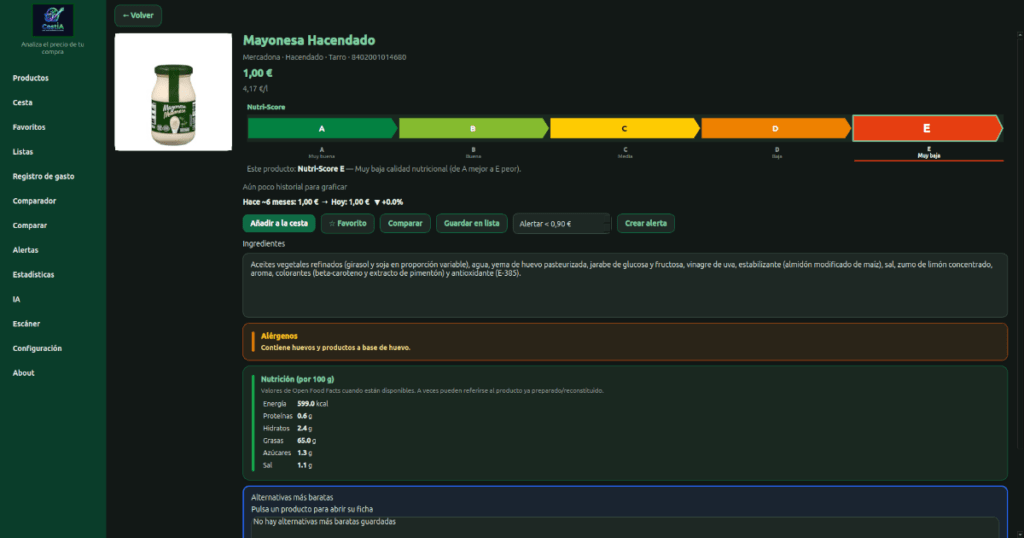Click Añadir a la cesta button
The height and width of the screenshot is (538, 1024).
pyautogui.click(x=279, y=223)
